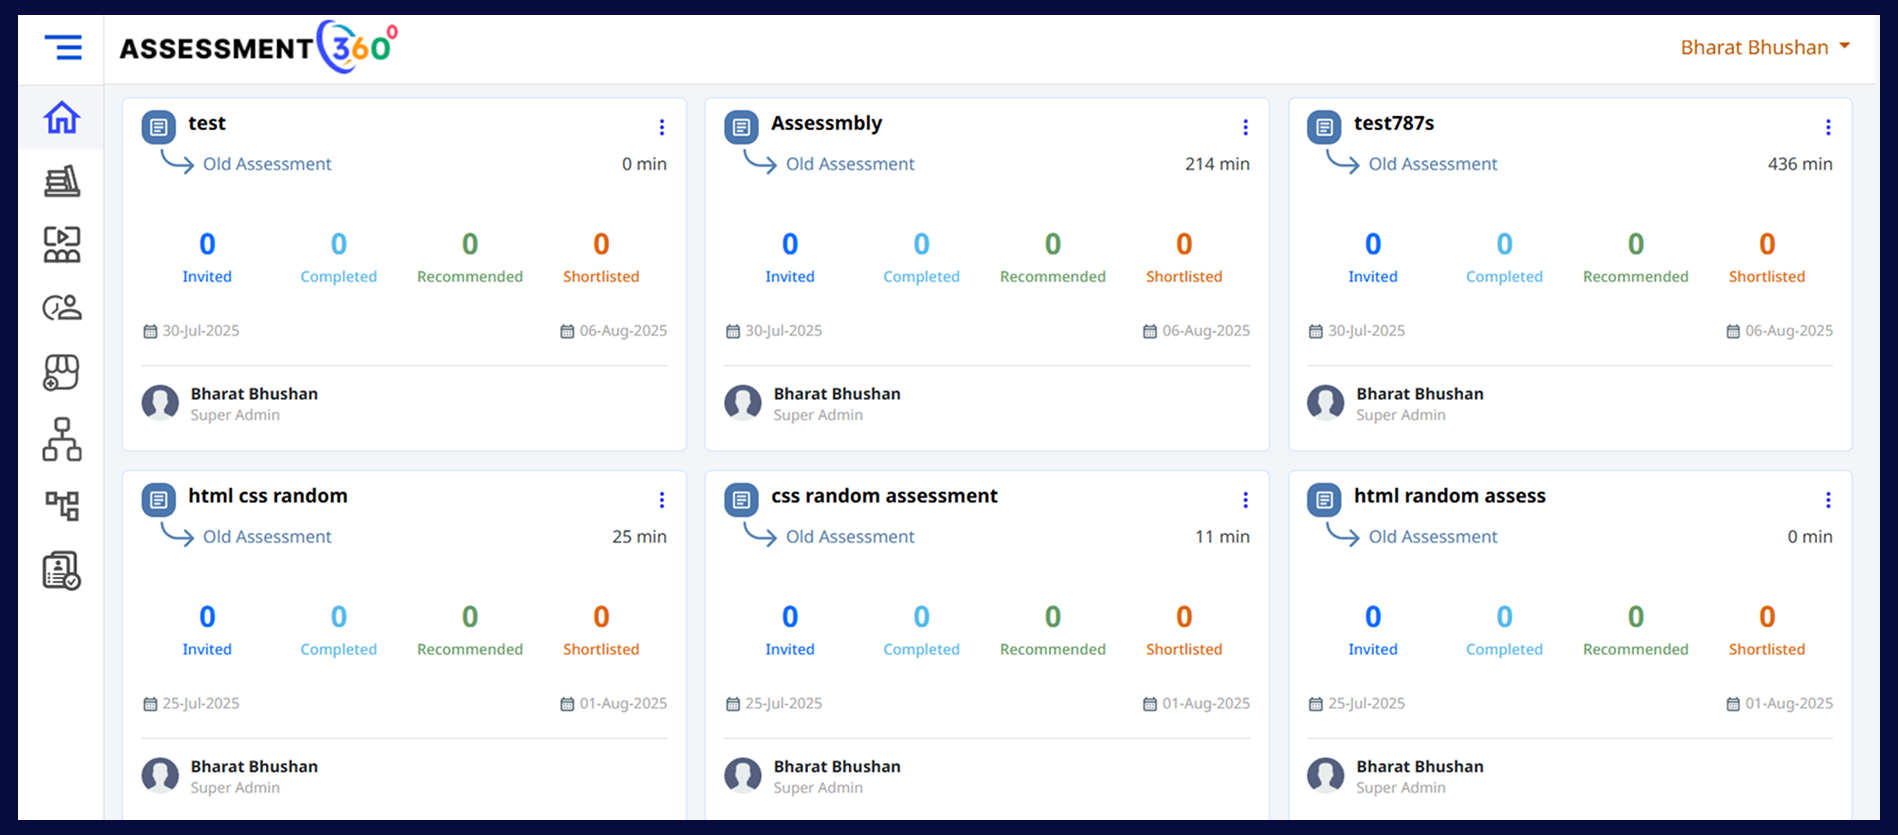1898x835 pixels.
Task: Click avatar on html css random card
Action: click(x=160, y=776)
